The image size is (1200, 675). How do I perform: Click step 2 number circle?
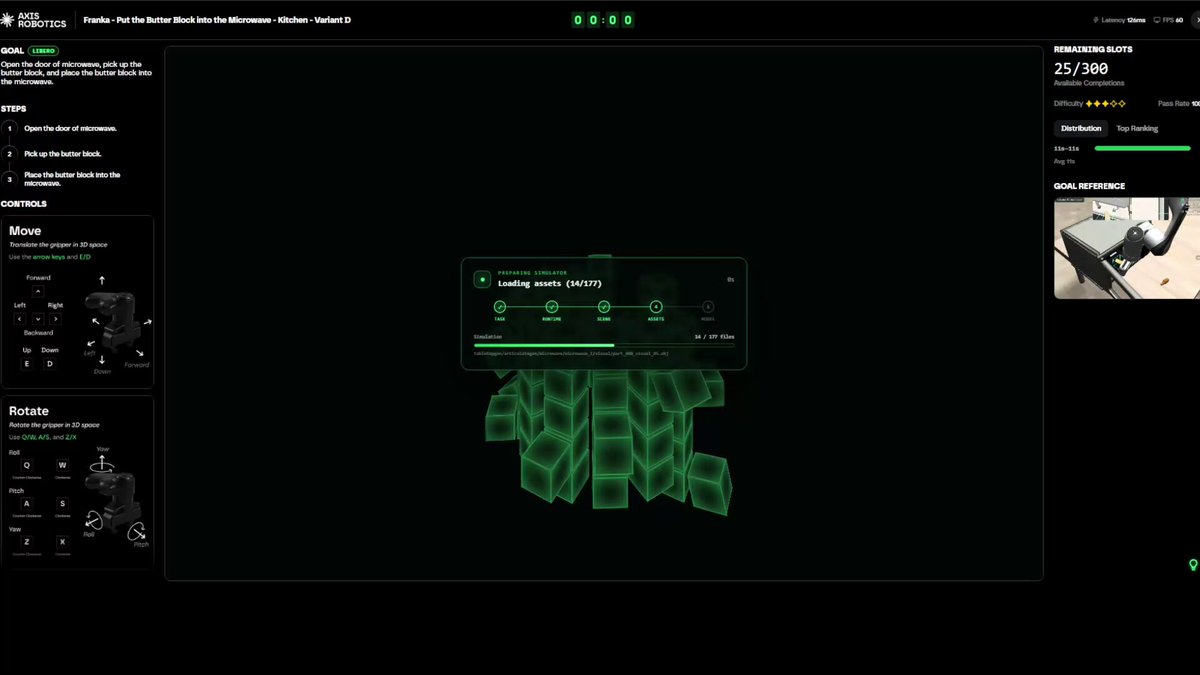coord(10,154)
